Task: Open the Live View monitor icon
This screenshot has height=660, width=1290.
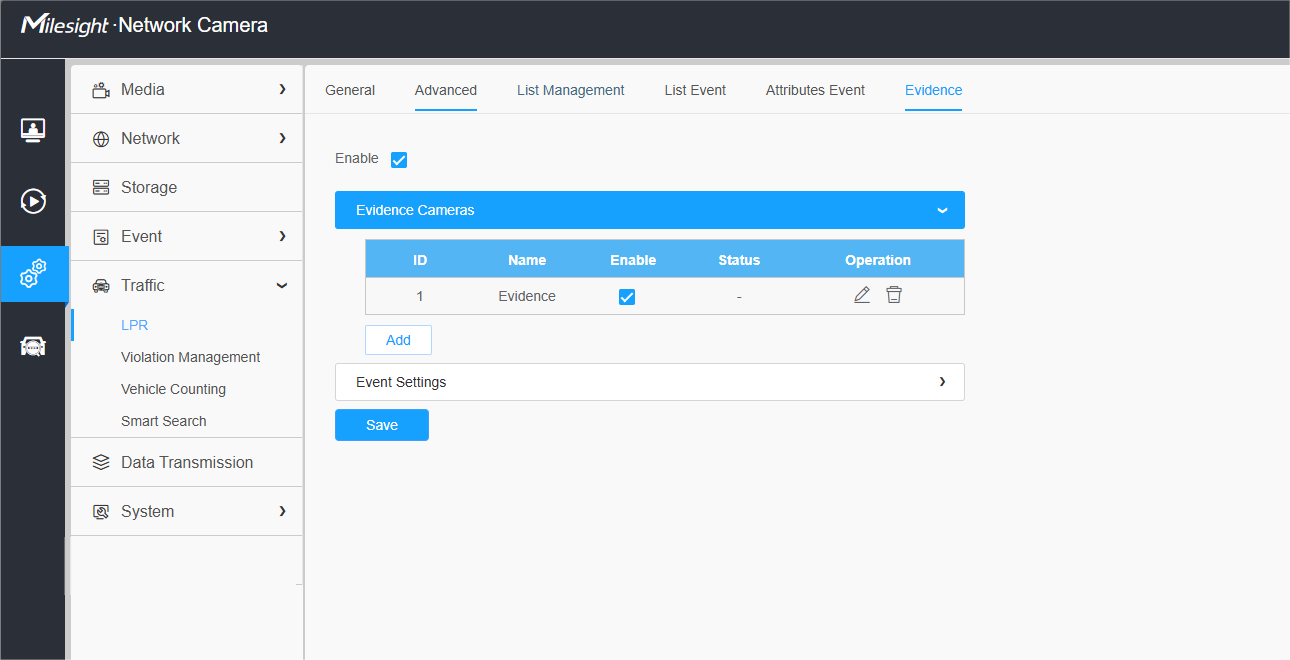Action: (33, 130)
